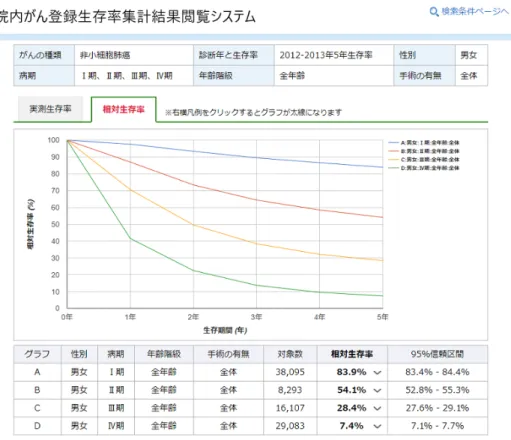Click the Ⅰ期 stage cell in row A

116,372
